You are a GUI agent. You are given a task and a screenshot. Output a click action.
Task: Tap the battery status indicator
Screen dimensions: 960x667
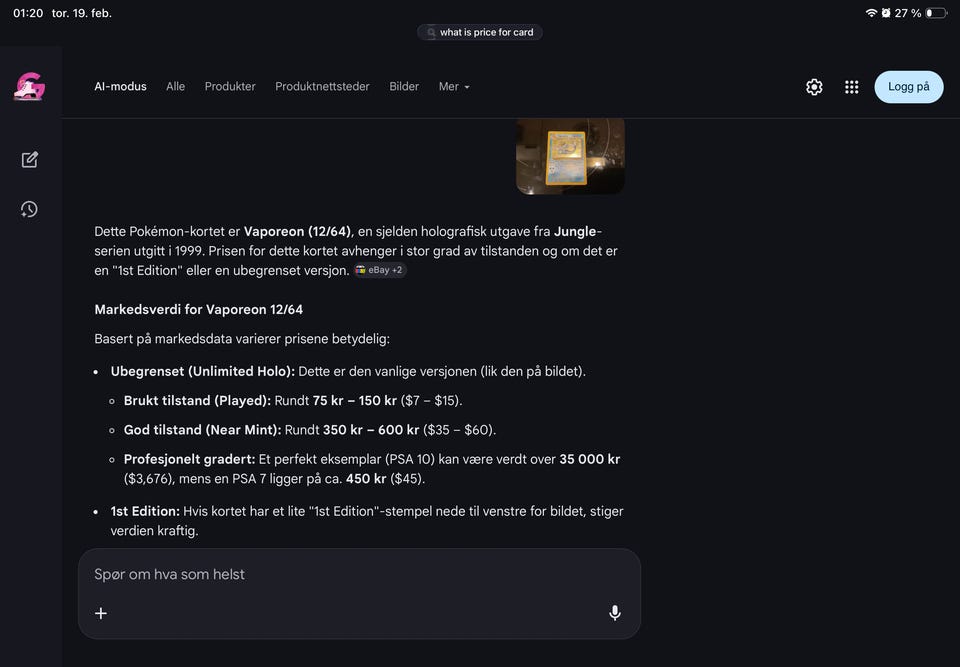tap(936, 13)
